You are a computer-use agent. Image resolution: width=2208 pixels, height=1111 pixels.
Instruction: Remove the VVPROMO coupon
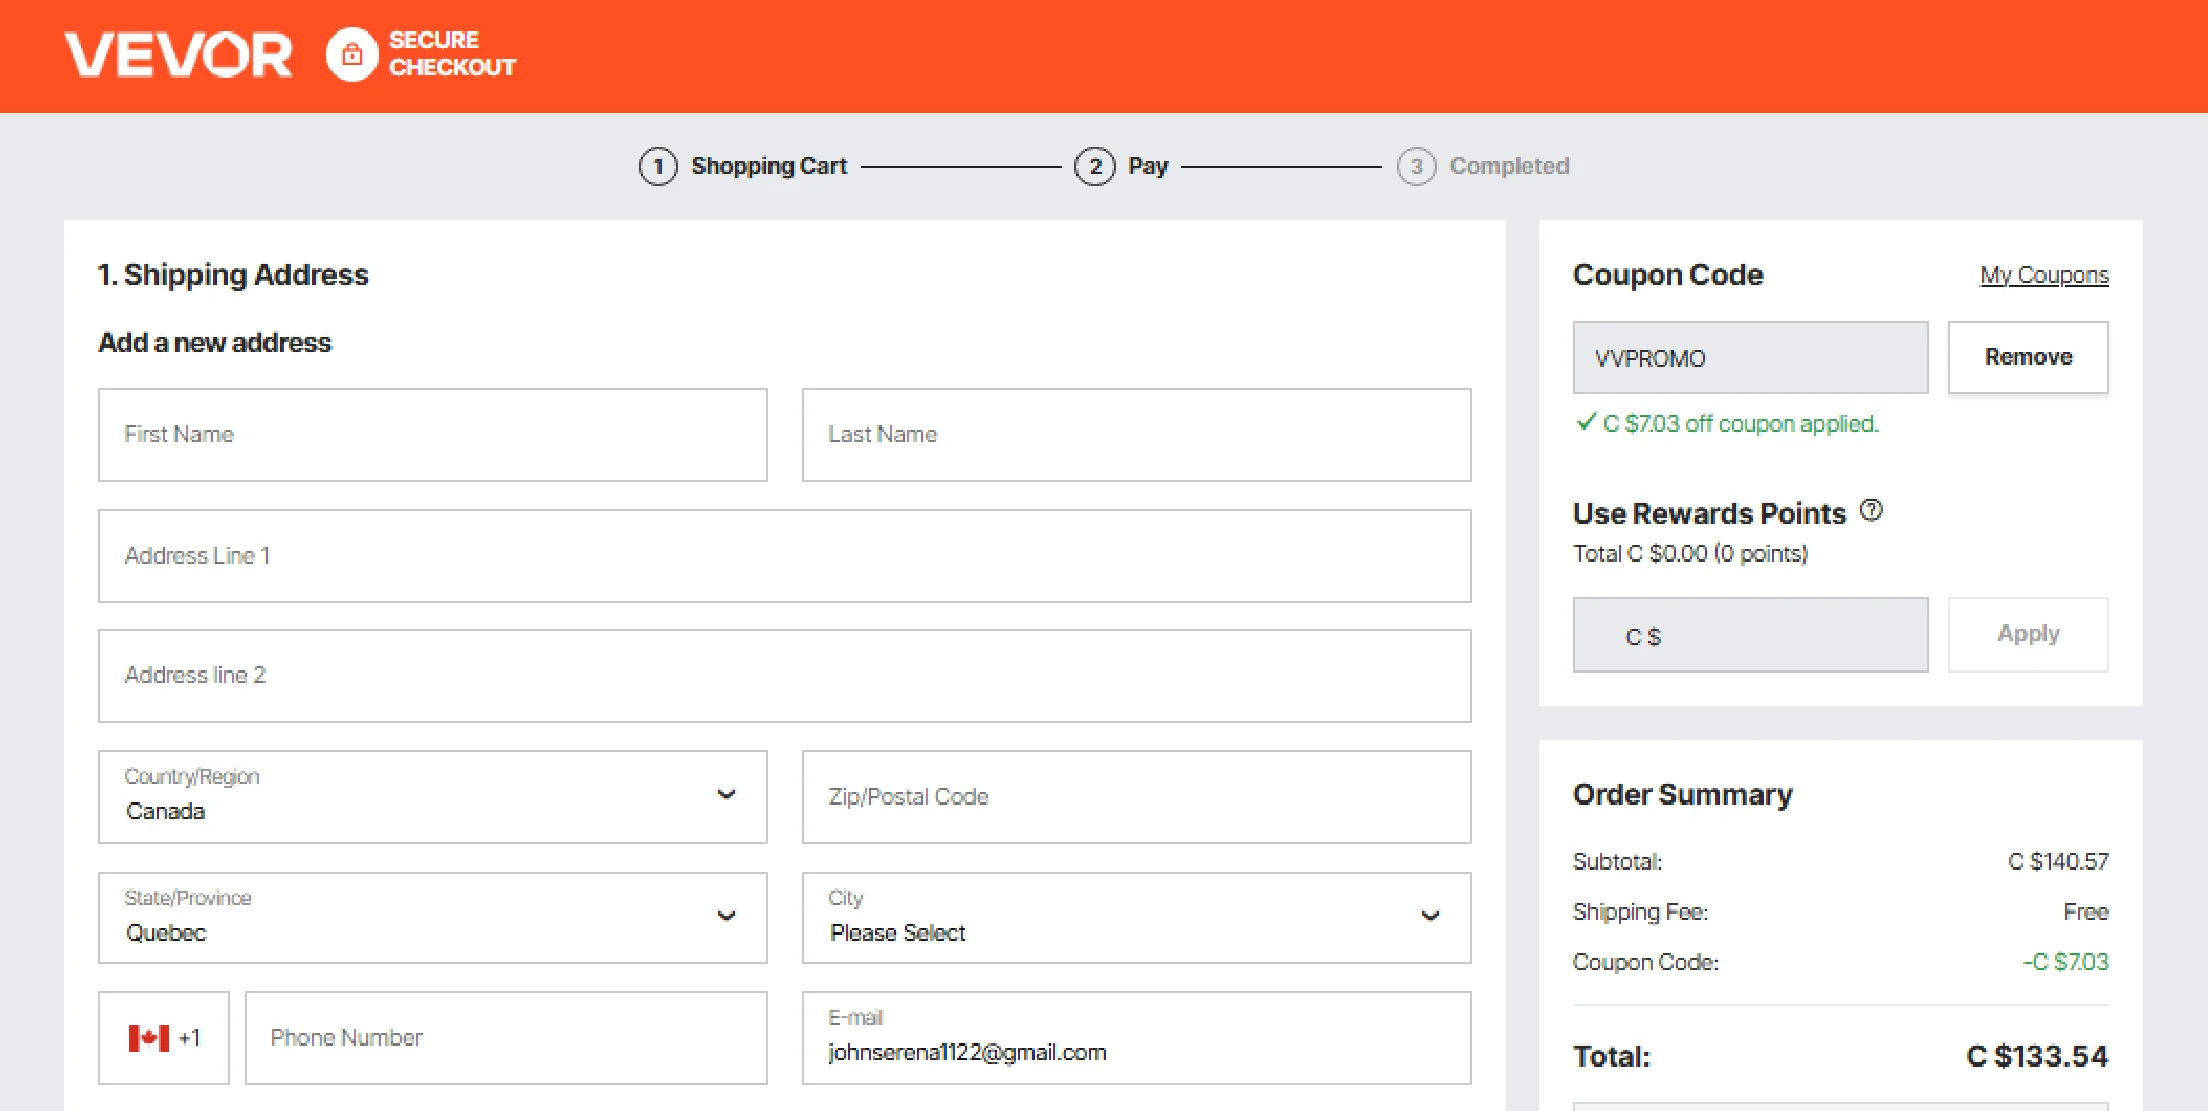tap(2028, 357)
